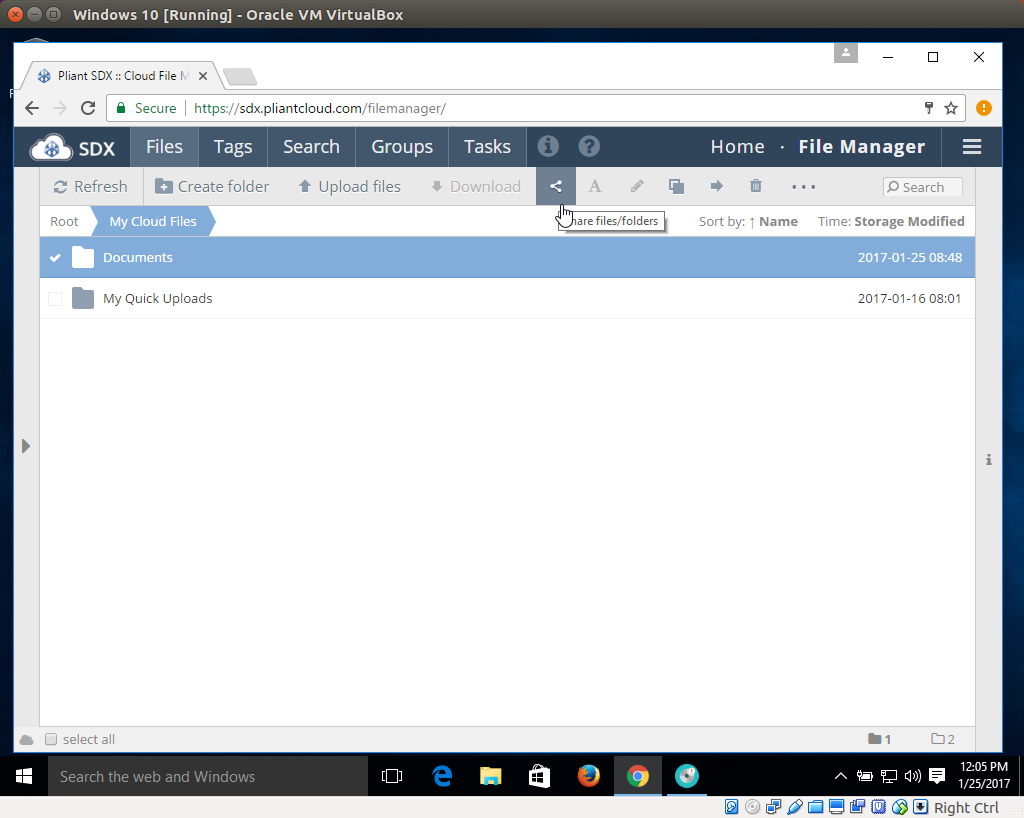This screenshot has width=1024, height=818.
Task: Toggle the select all checkbox
Action: pos(51,739)
